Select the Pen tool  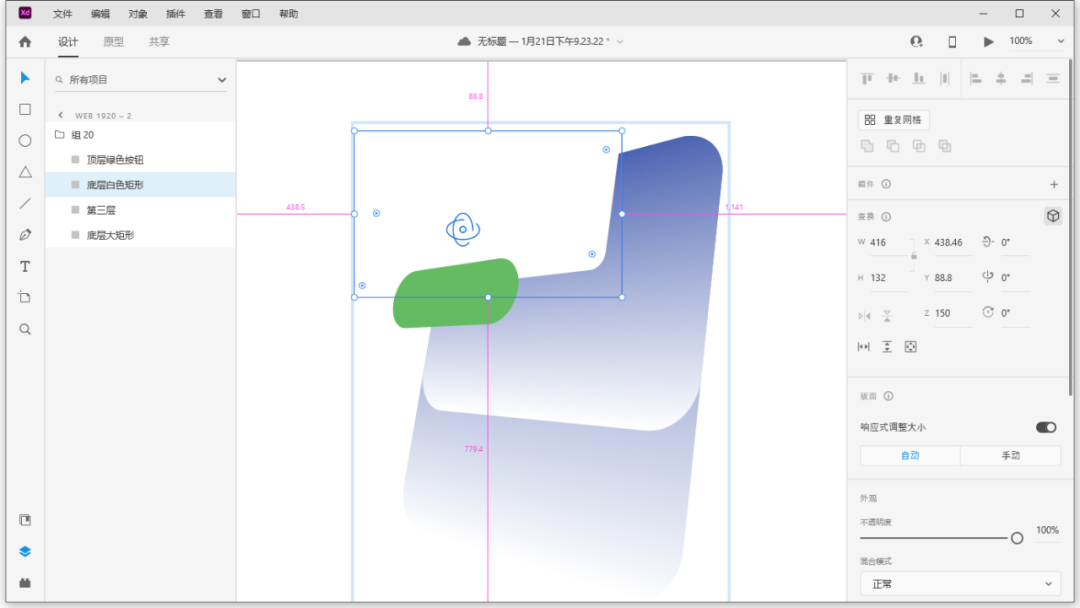pos(25,235)
